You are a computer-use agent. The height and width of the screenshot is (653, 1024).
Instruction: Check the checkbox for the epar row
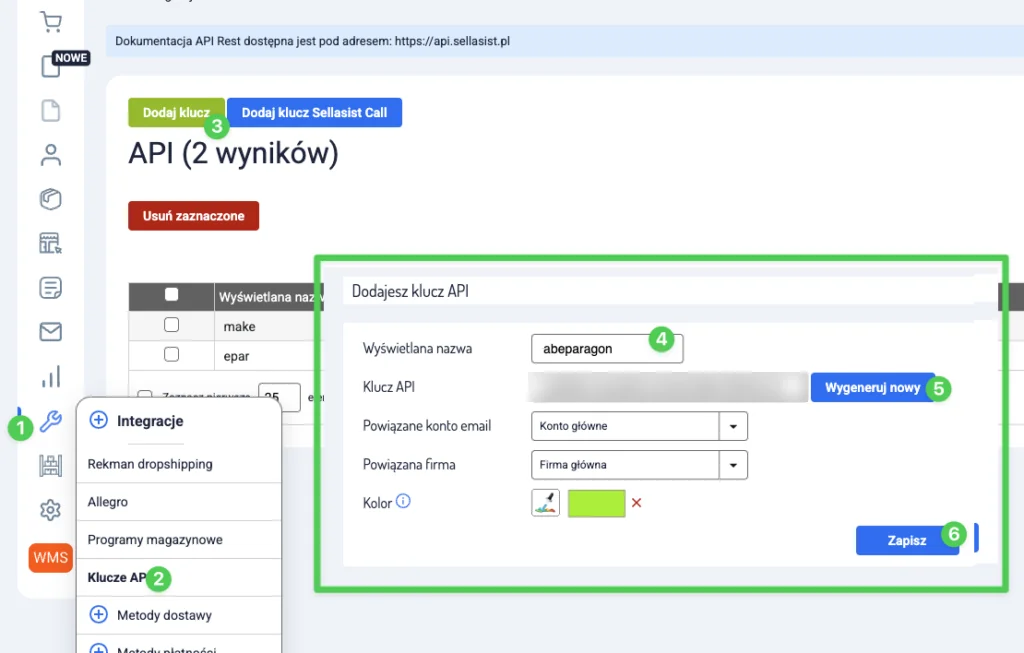click(172, 354)
